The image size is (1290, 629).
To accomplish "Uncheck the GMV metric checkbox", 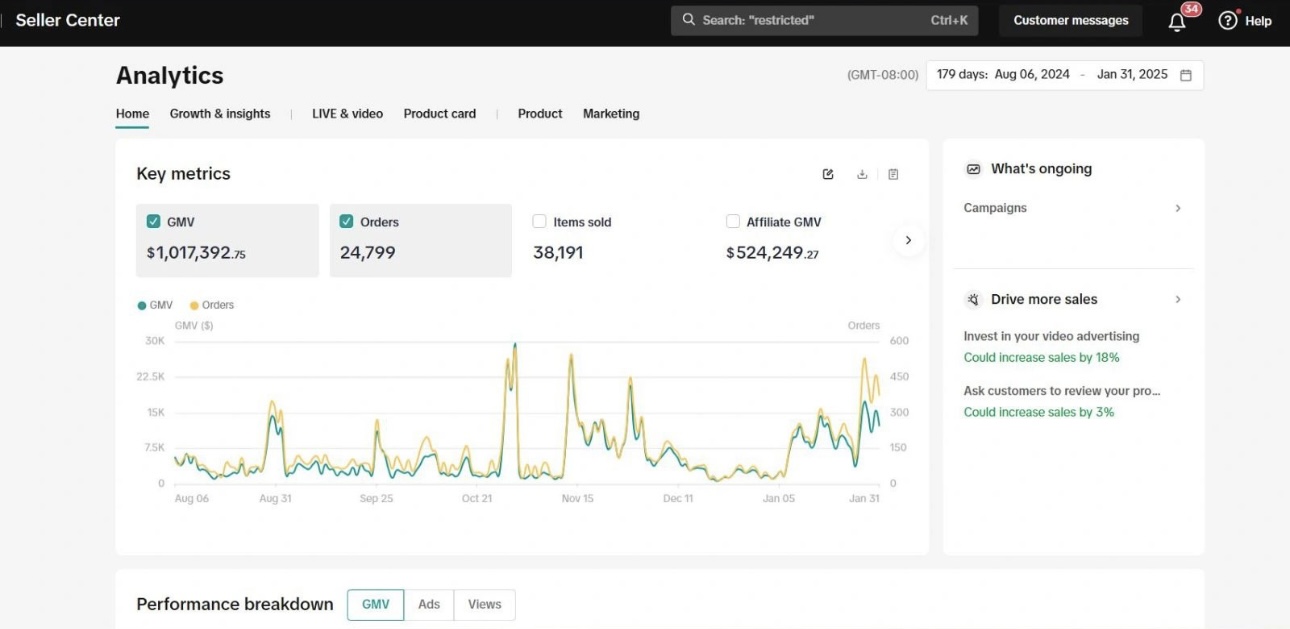I will point(154,222).
